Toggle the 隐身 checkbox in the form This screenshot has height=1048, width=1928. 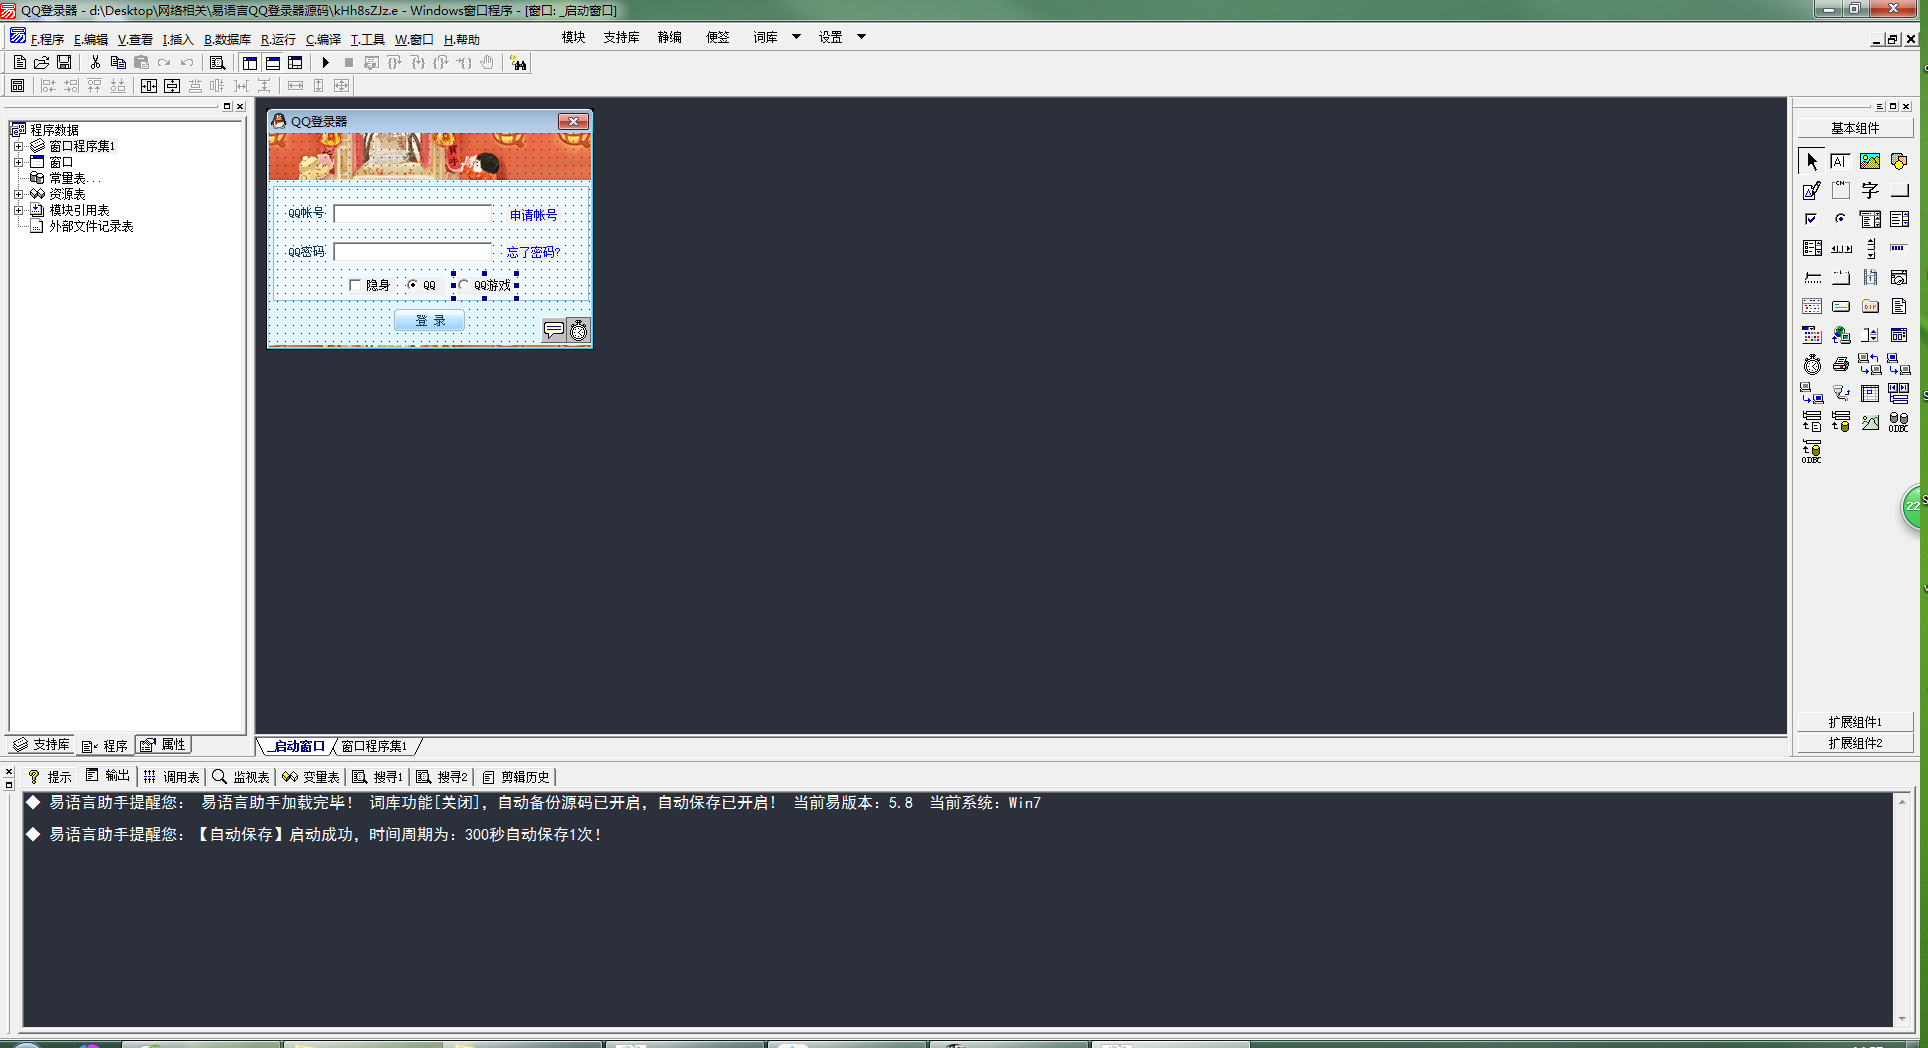pyautogui.click(x=355, y=285)
